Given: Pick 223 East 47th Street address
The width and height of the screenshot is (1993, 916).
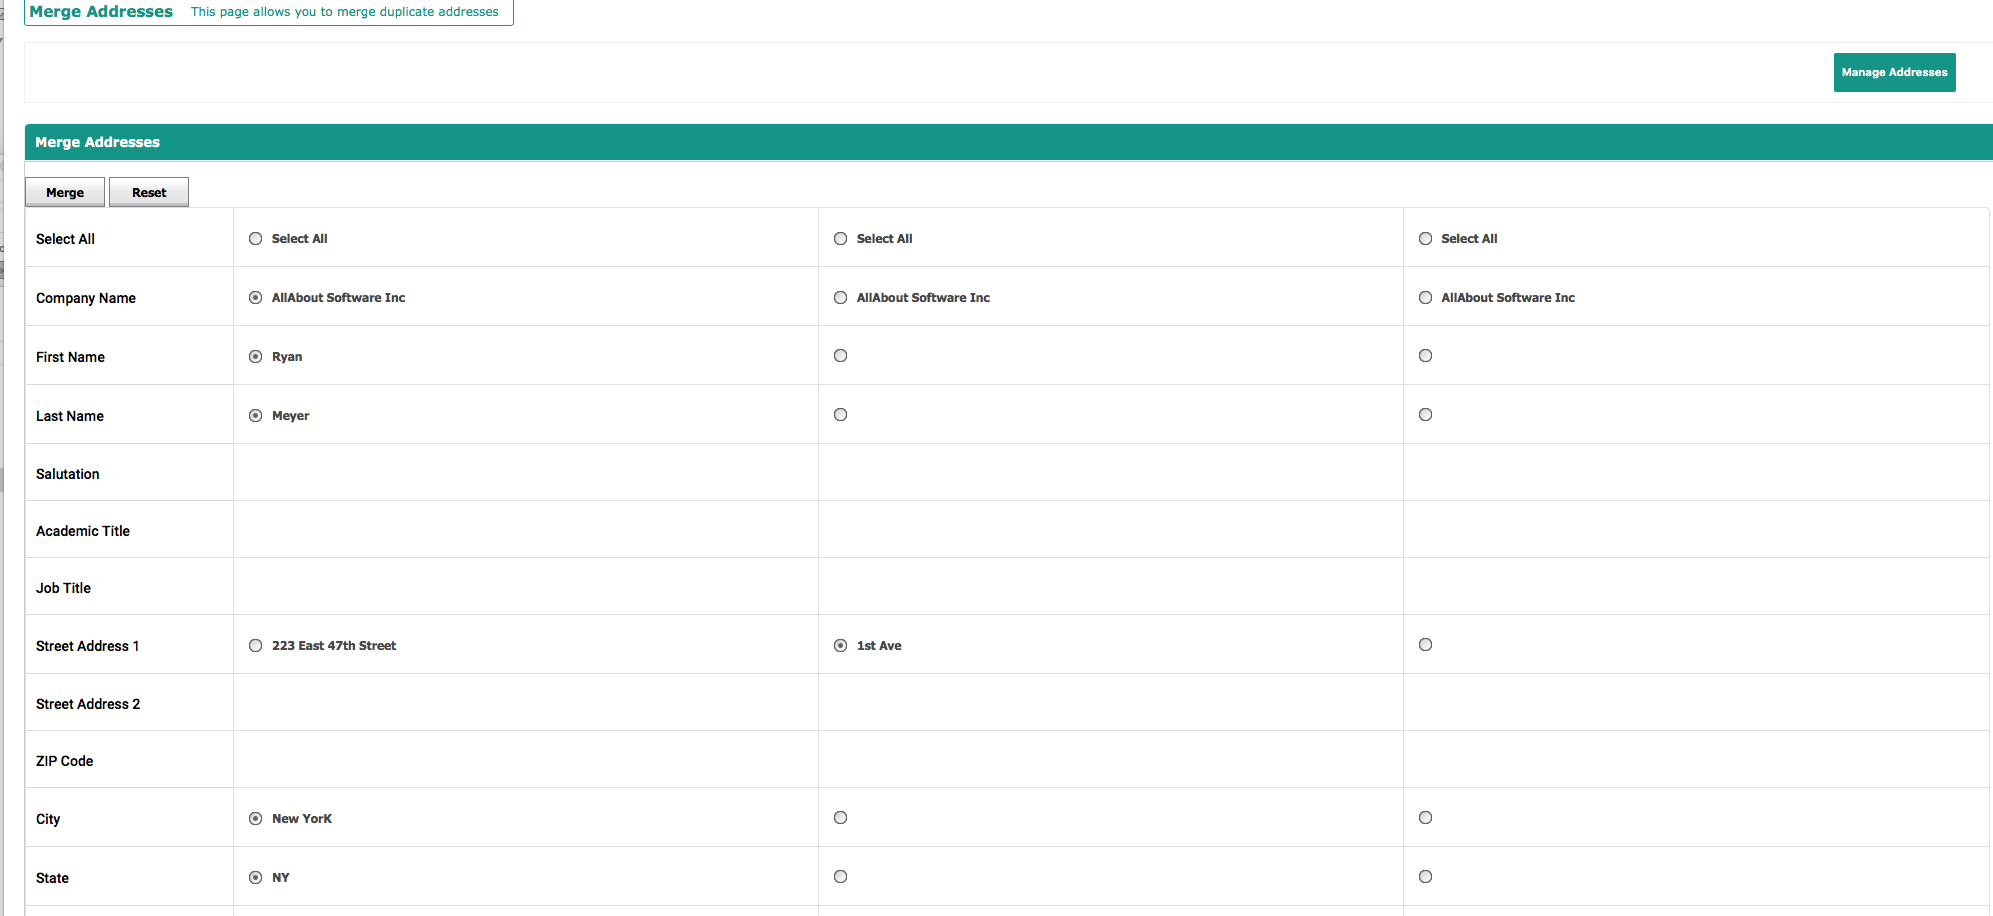Looking at the screenshot, I should tap(256, 646).
